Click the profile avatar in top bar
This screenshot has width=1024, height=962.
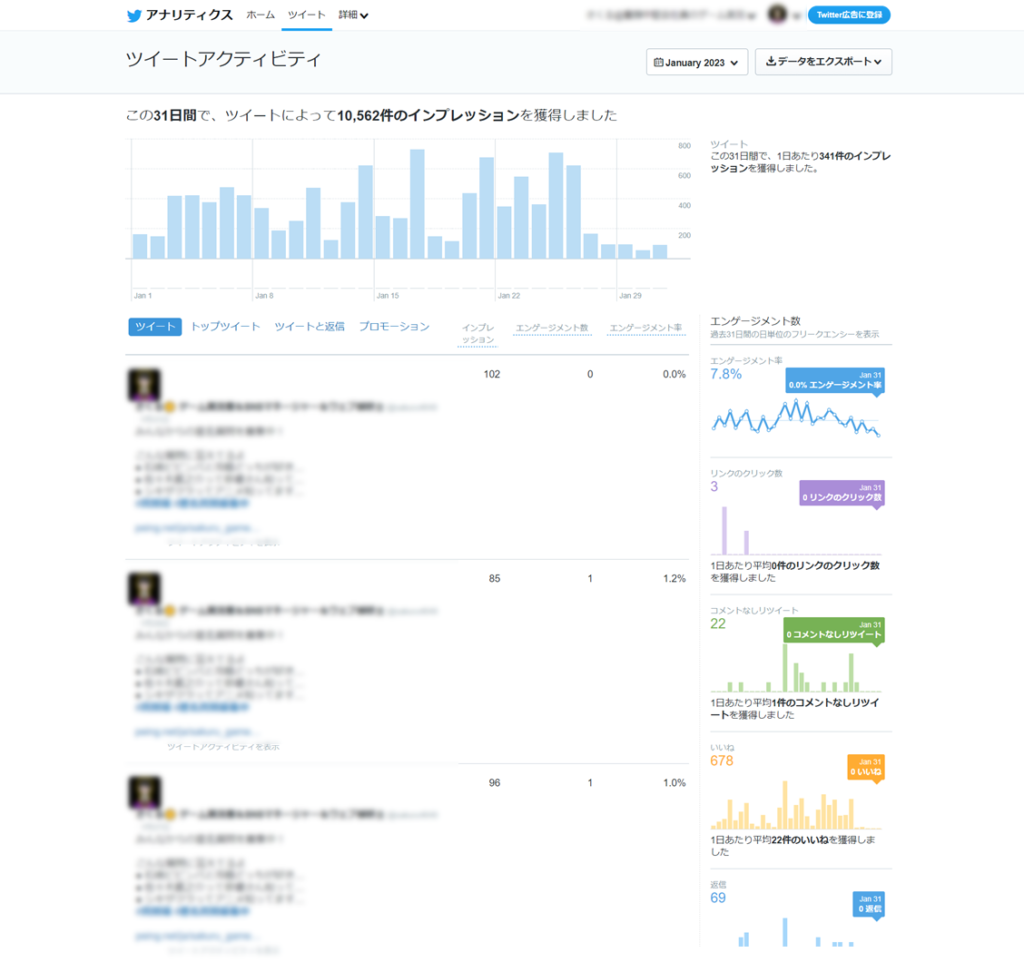(x=776, y=15)
